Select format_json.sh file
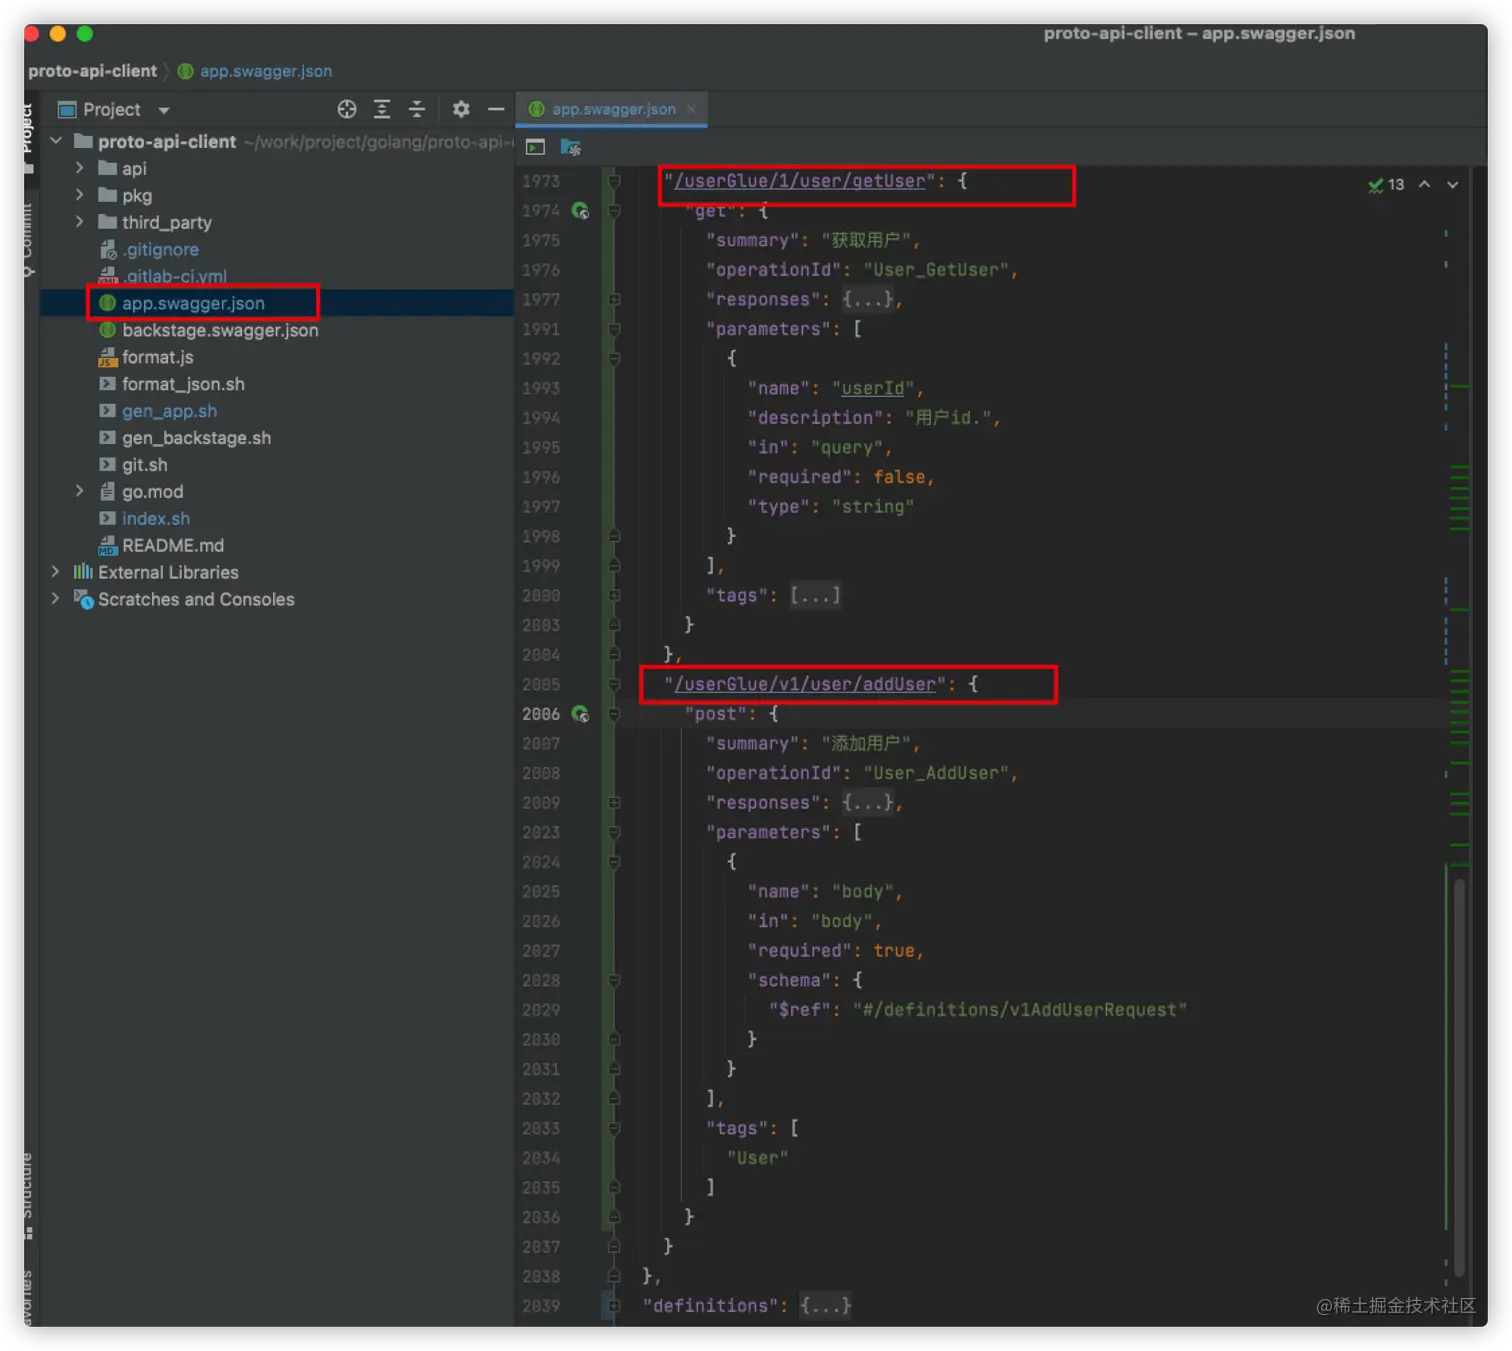 [x=183, y=384]
